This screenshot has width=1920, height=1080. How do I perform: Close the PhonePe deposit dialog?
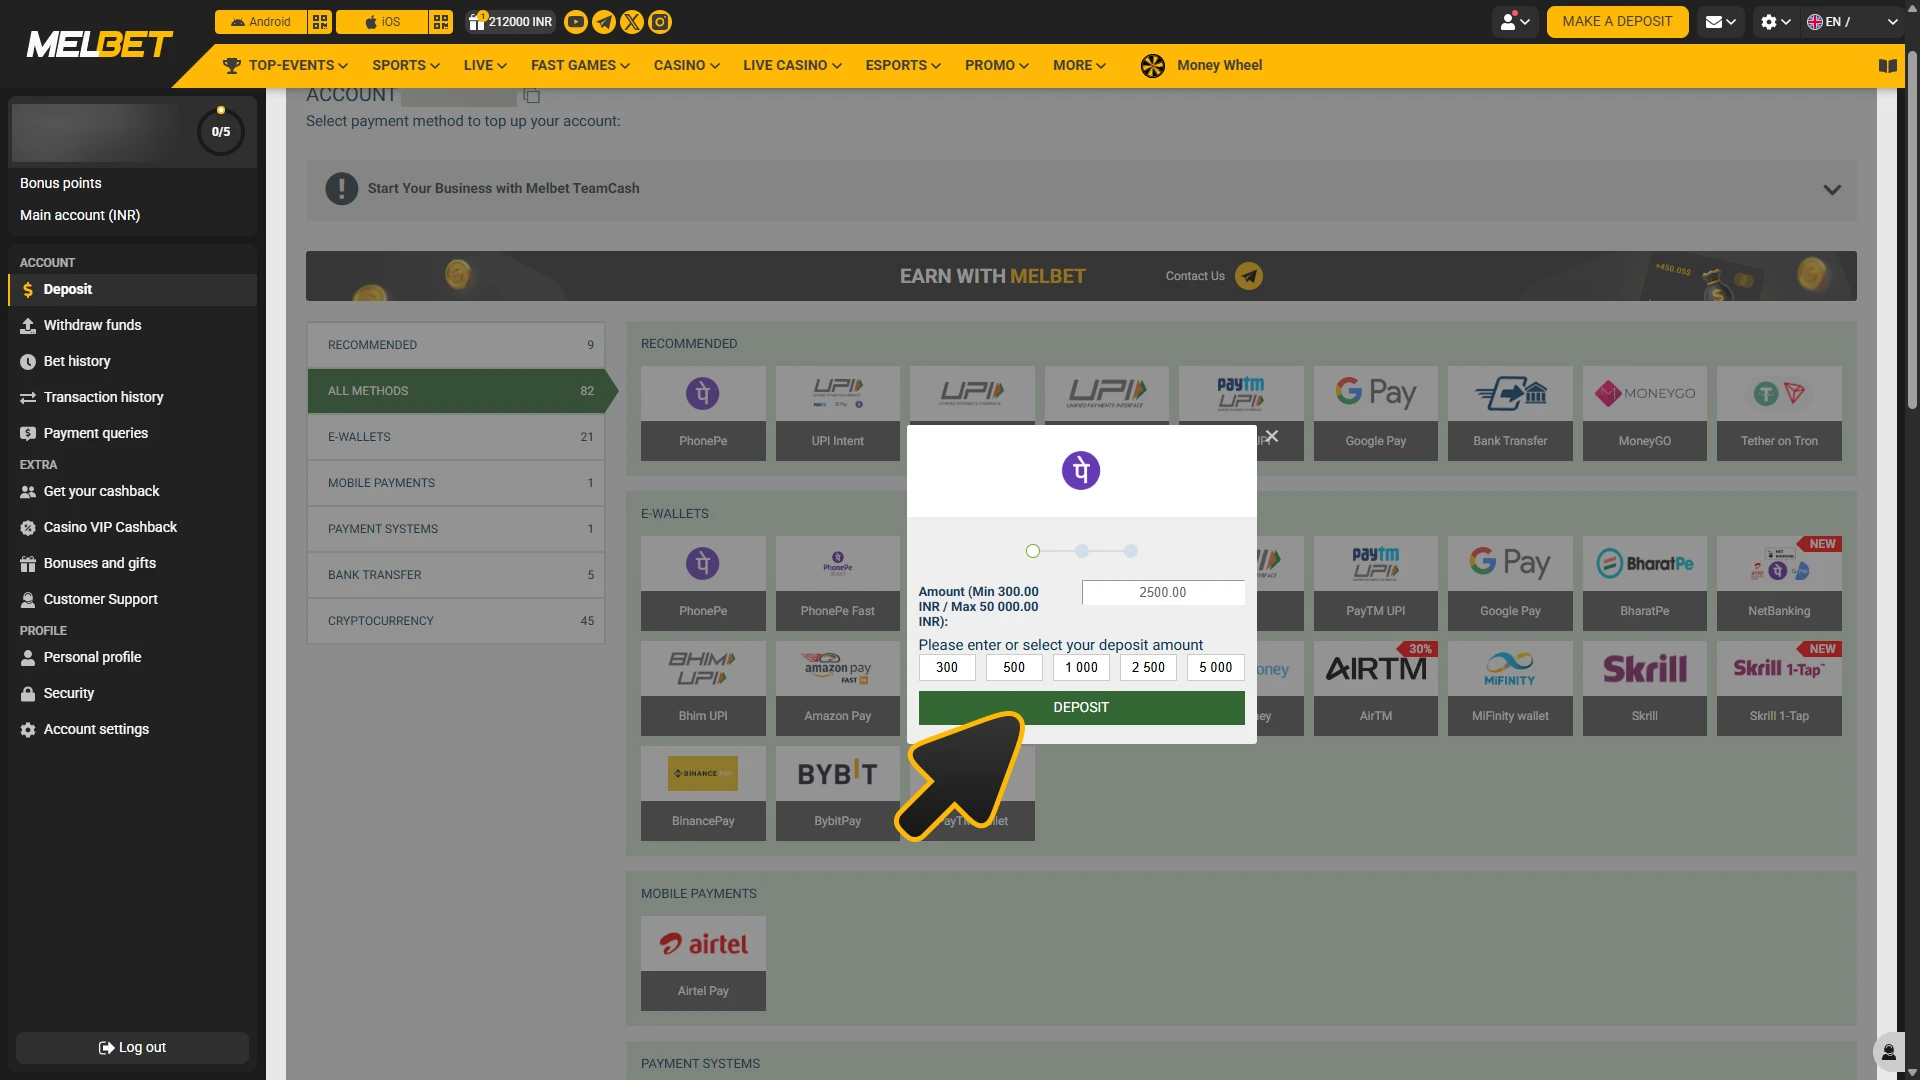(1272, 437)
